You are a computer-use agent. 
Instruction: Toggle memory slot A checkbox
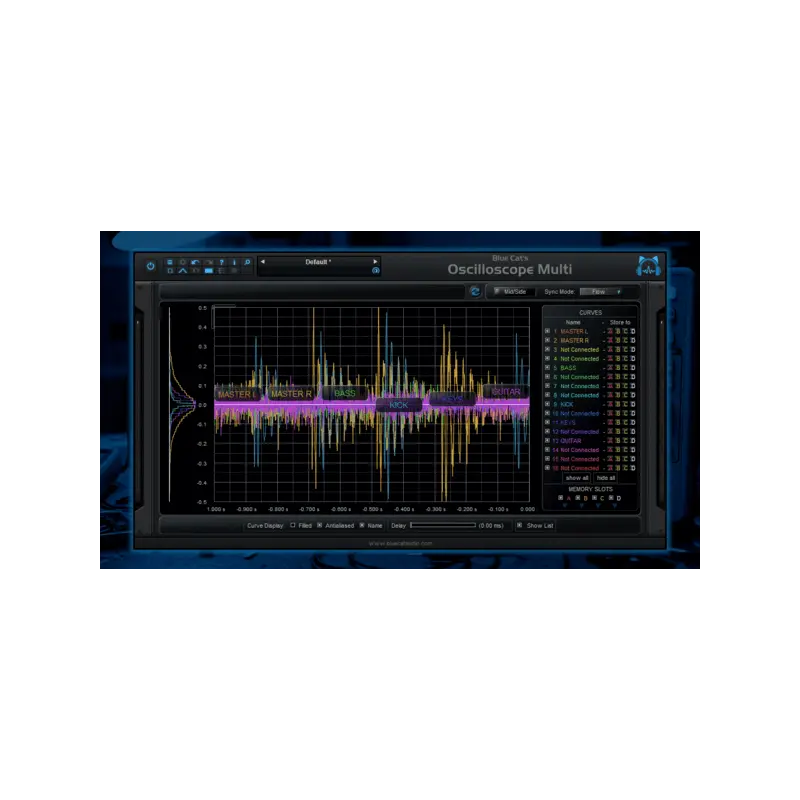(560, 497)
